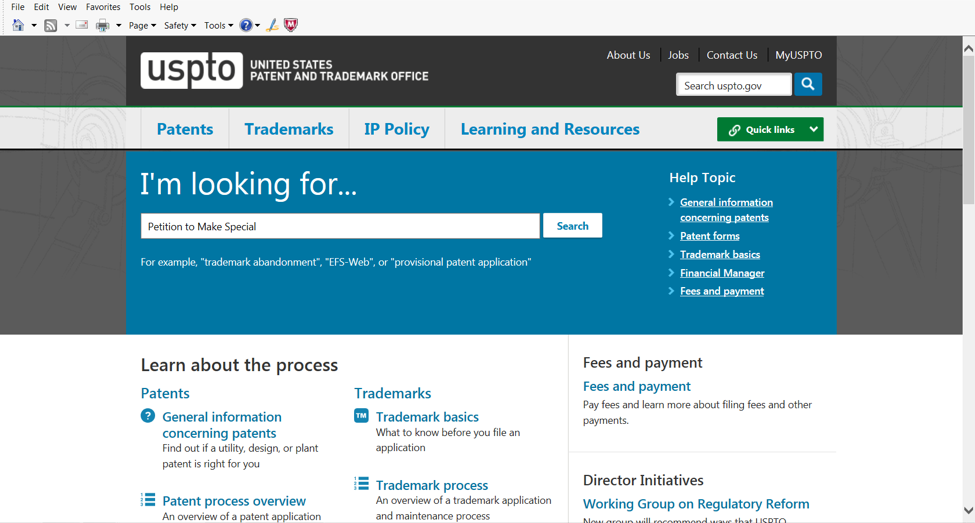Open Working Group on Regulatory Reform

696,504
